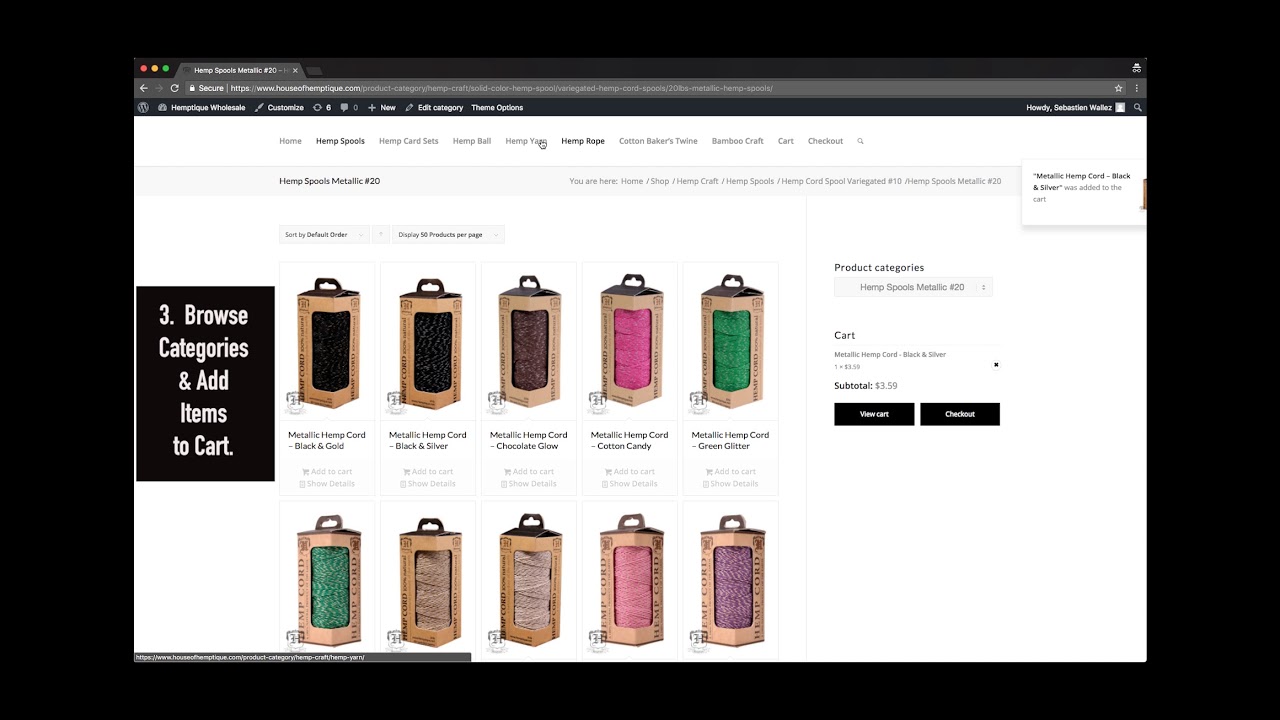The width and height of the screenshot is (1280, 720).
Task: Click the black Checkout button
Action: pyautogui.click(x=960, y=414)
